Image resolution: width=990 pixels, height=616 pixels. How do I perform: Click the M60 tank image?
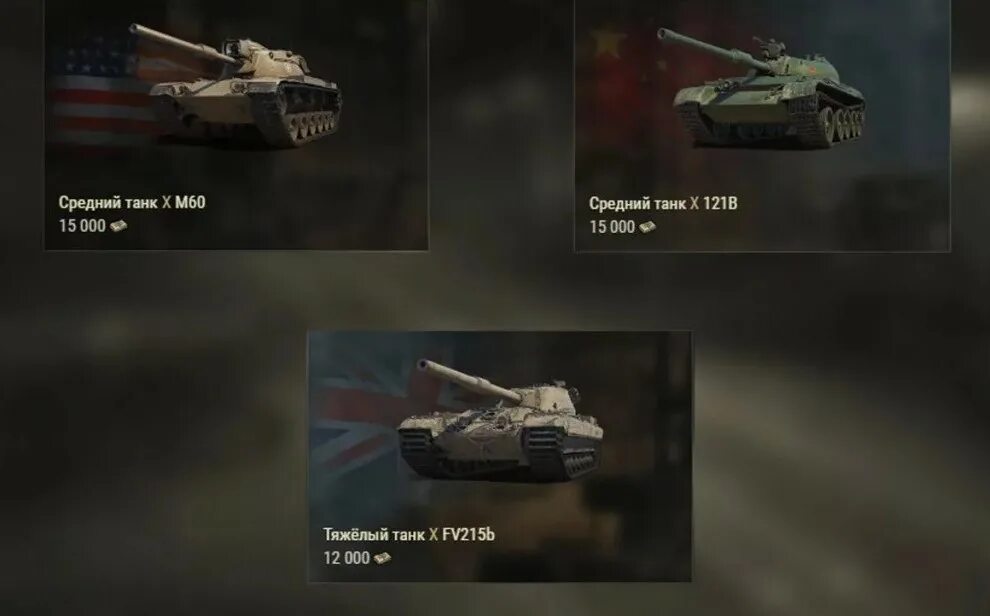tap(235, 86)
